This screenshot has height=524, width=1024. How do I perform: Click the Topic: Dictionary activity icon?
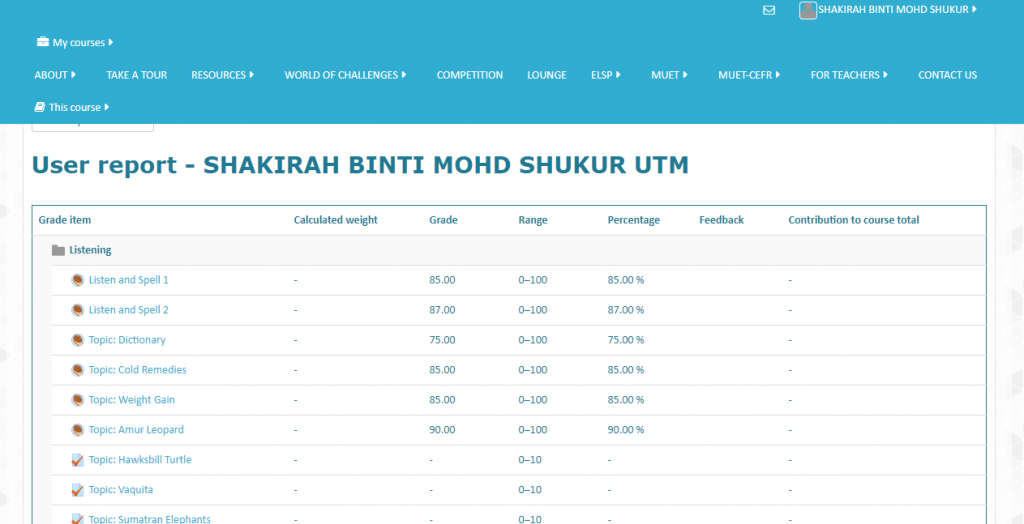78,340
